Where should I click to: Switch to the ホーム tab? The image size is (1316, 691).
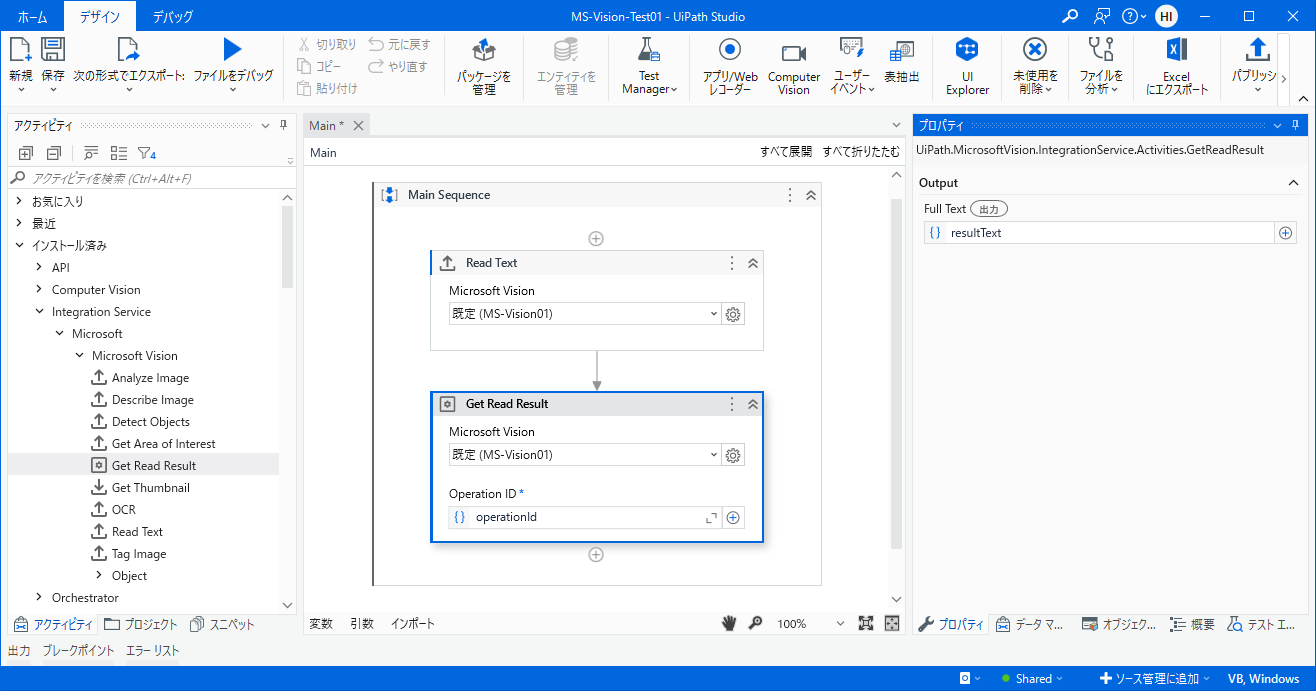point(32,16)
